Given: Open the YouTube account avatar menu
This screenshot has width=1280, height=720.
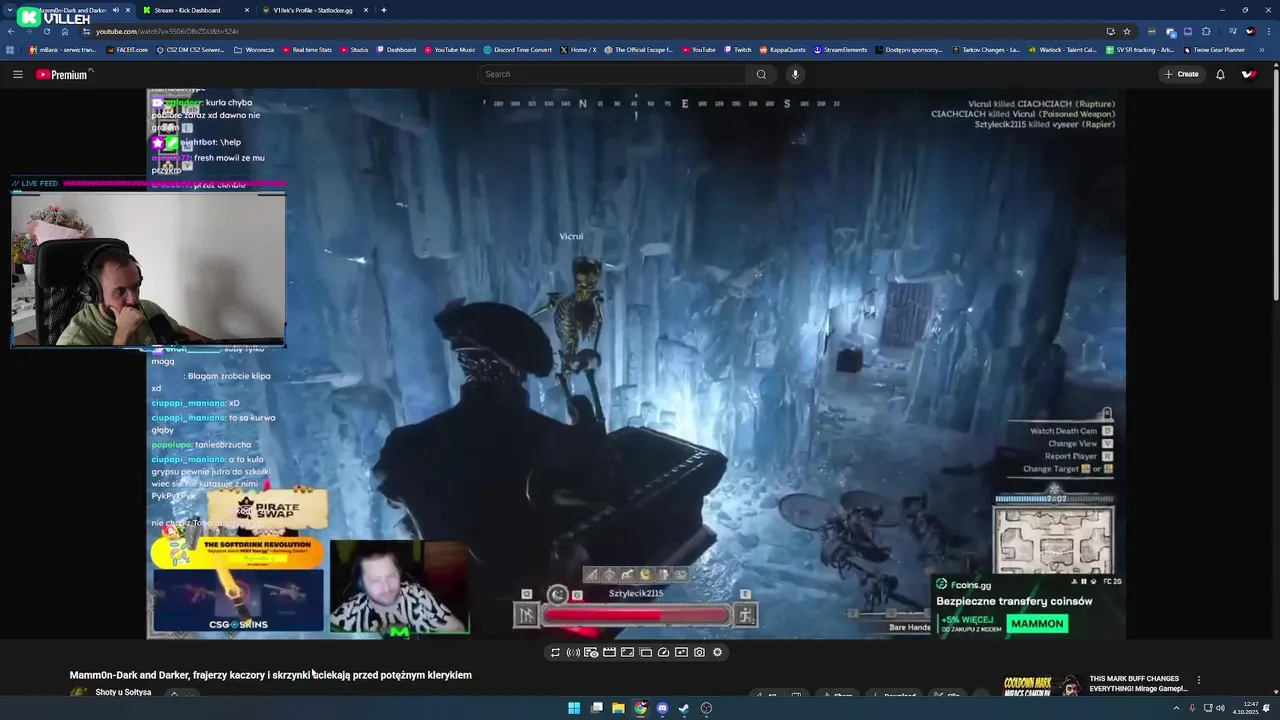Looking at the screenshot, I should (1248, 74).
